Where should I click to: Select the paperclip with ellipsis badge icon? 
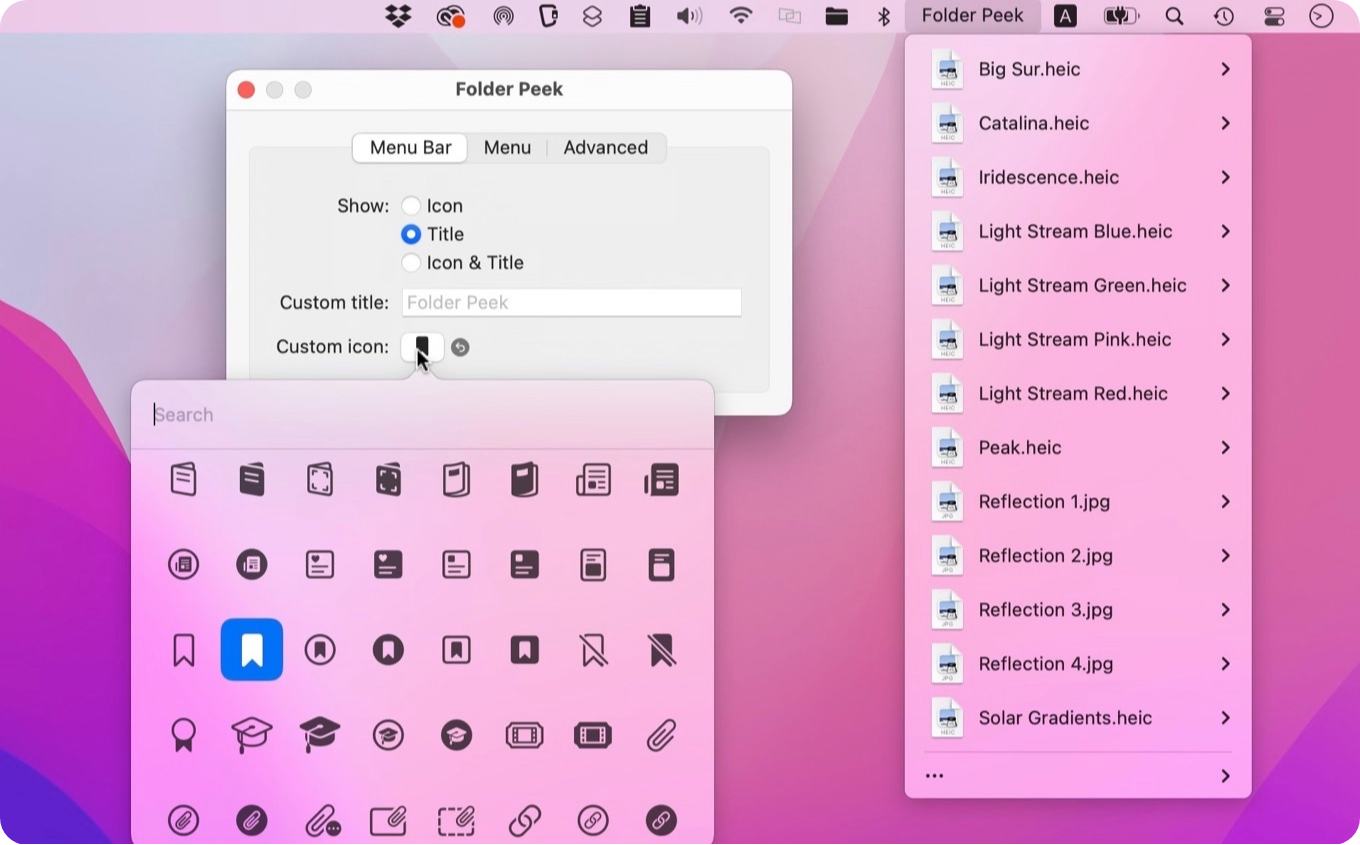[323, 821]
